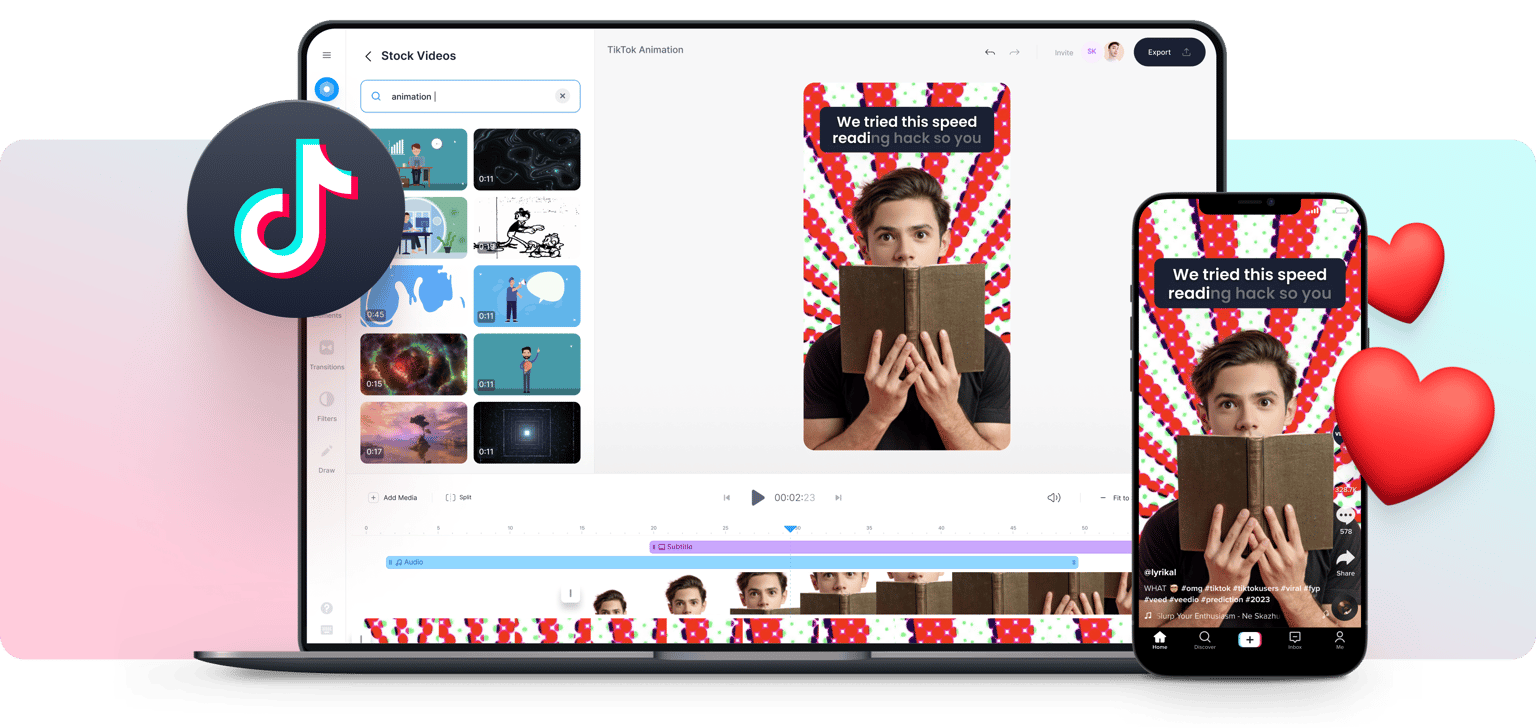Click Fit to timeline option
Image resolution: width=1536 pixels, height=728 pixels.
pos(1121,497)
